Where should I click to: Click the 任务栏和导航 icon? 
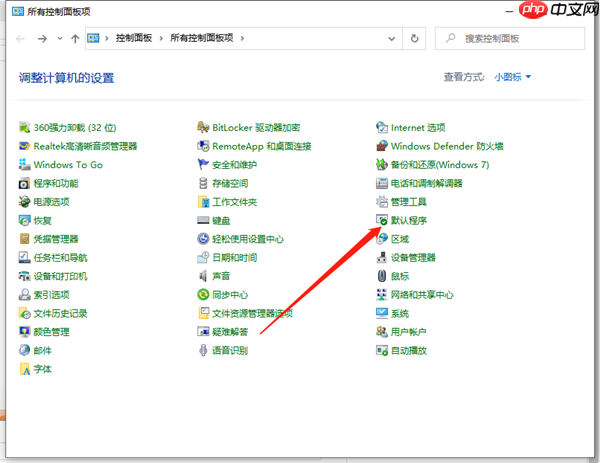[24, 258]
